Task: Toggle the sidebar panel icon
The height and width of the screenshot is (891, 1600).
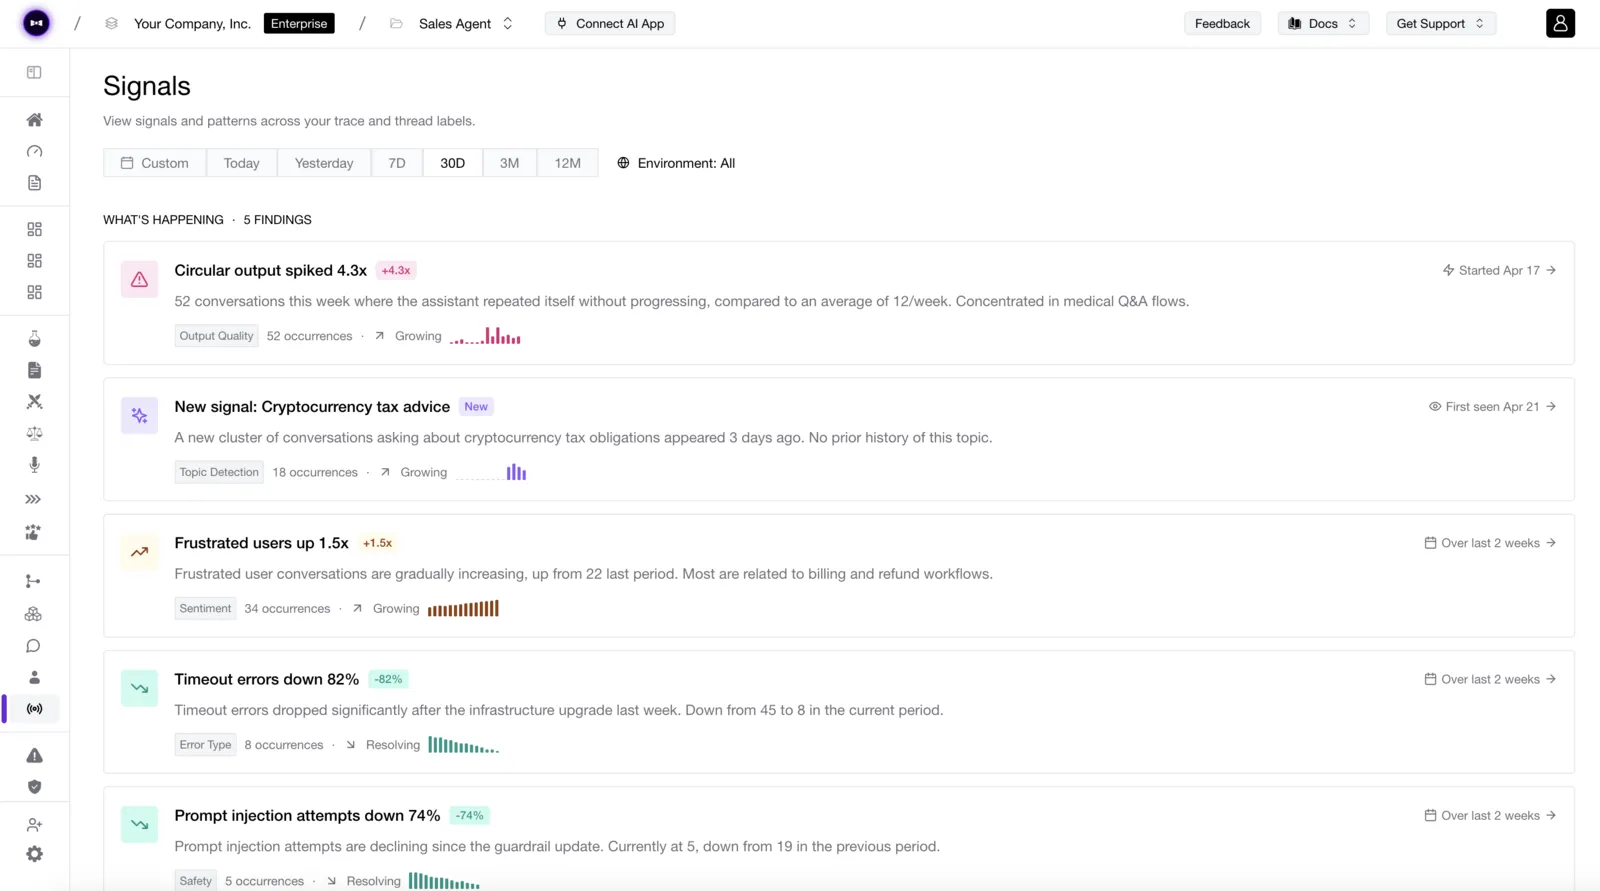Action: [x=34, y=72]
